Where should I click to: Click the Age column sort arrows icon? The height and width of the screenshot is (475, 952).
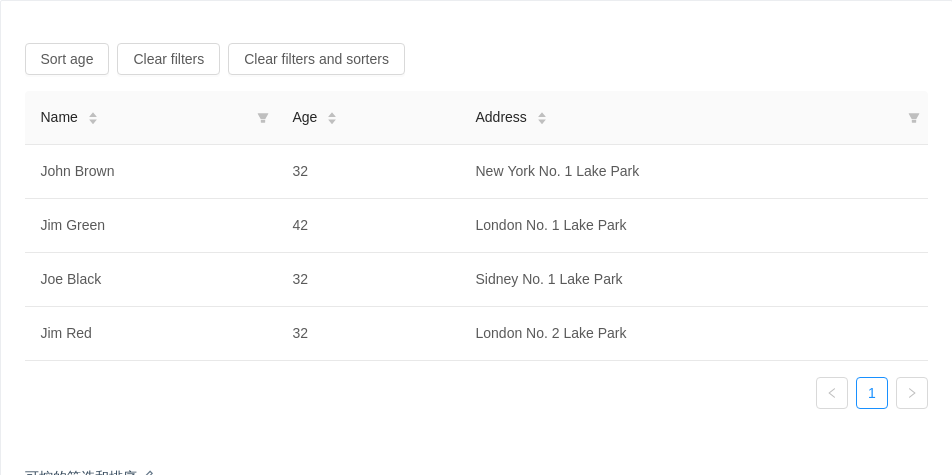pos(332,118)
